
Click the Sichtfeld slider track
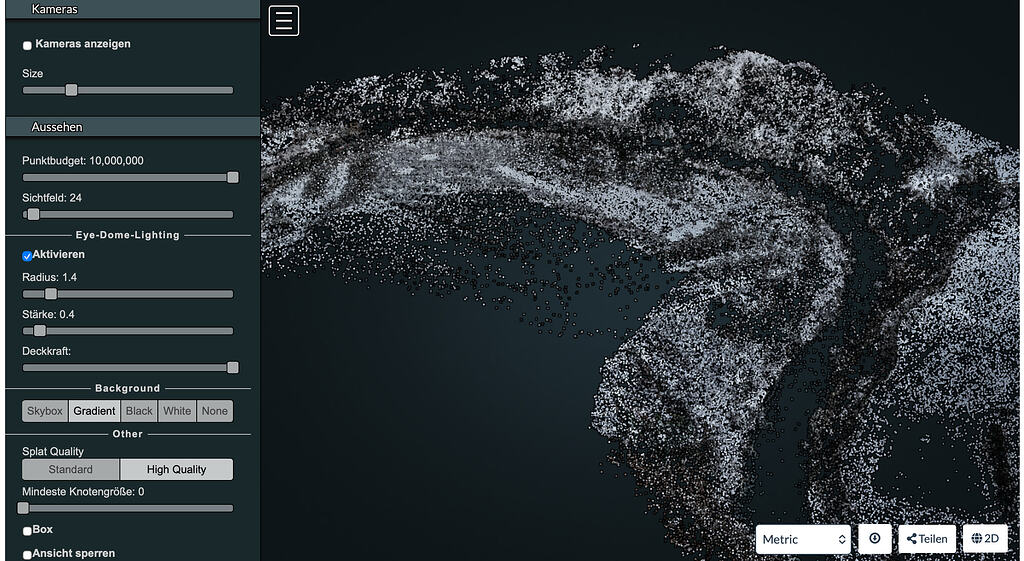pyautogui.click(x=128, y=214)
